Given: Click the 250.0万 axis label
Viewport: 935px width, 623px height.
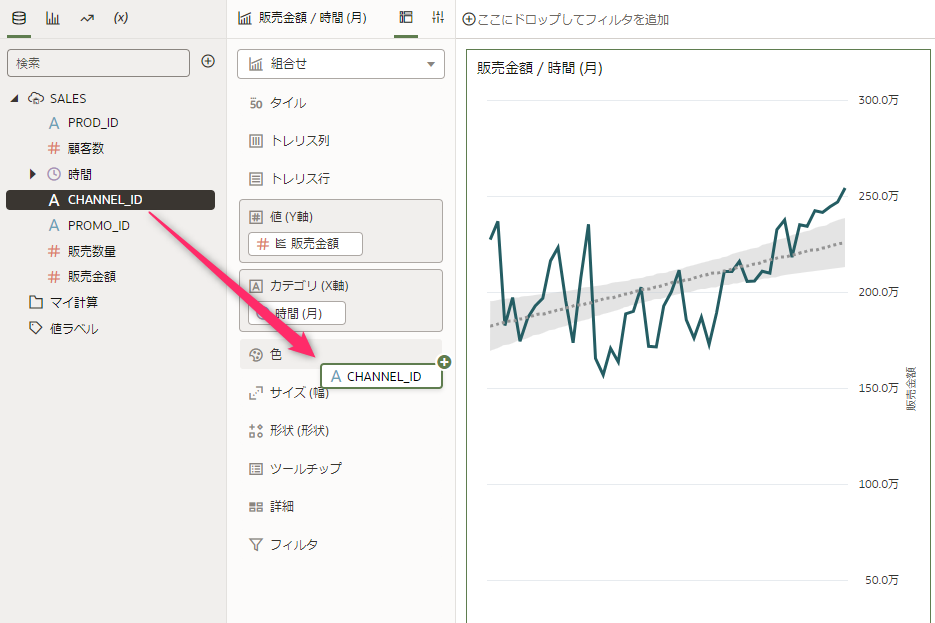Looking at the screenshot, I should [878, 196].
